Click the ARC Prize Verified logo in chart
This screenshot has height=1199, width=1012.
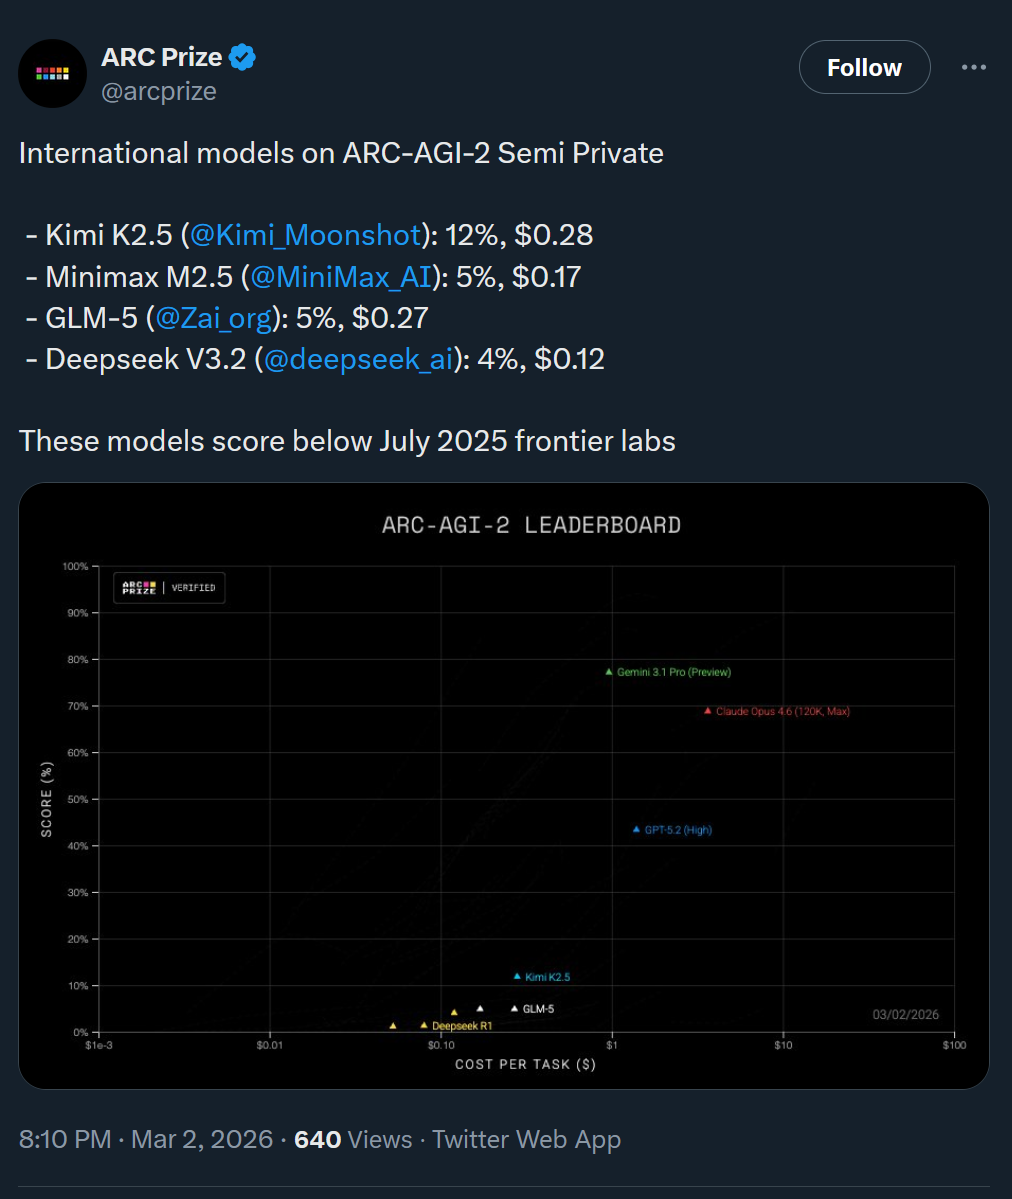point(168,587)
